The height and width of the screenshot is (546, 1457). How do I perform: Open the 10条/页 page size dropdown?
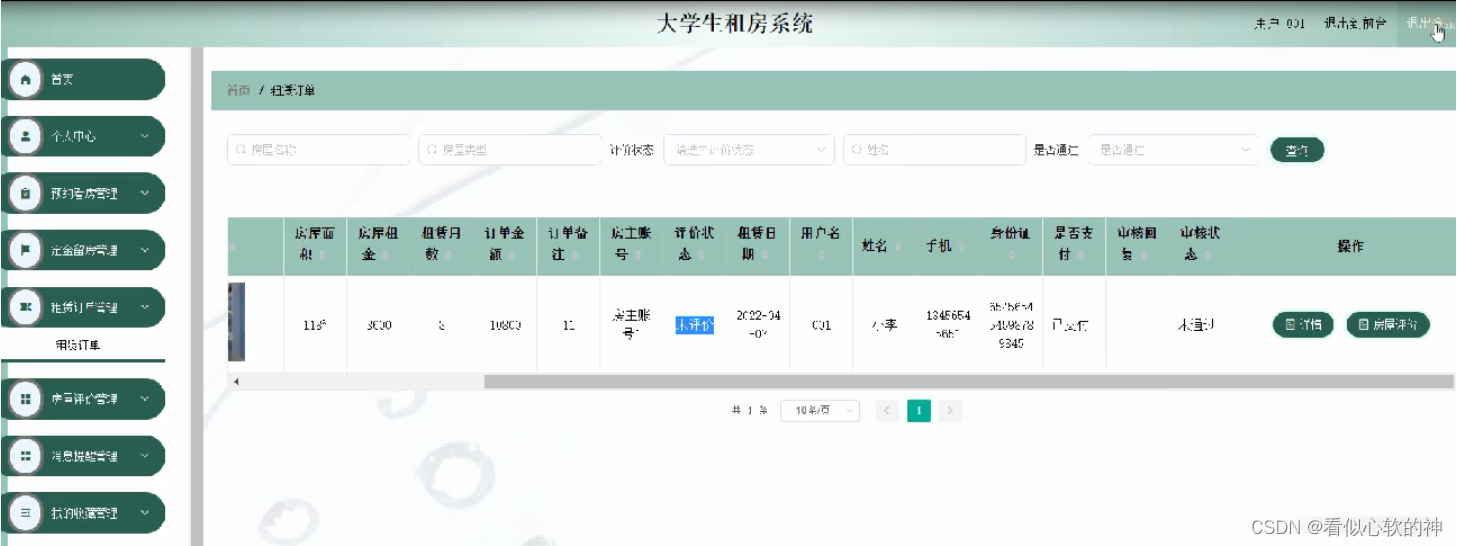coord(820,410)
